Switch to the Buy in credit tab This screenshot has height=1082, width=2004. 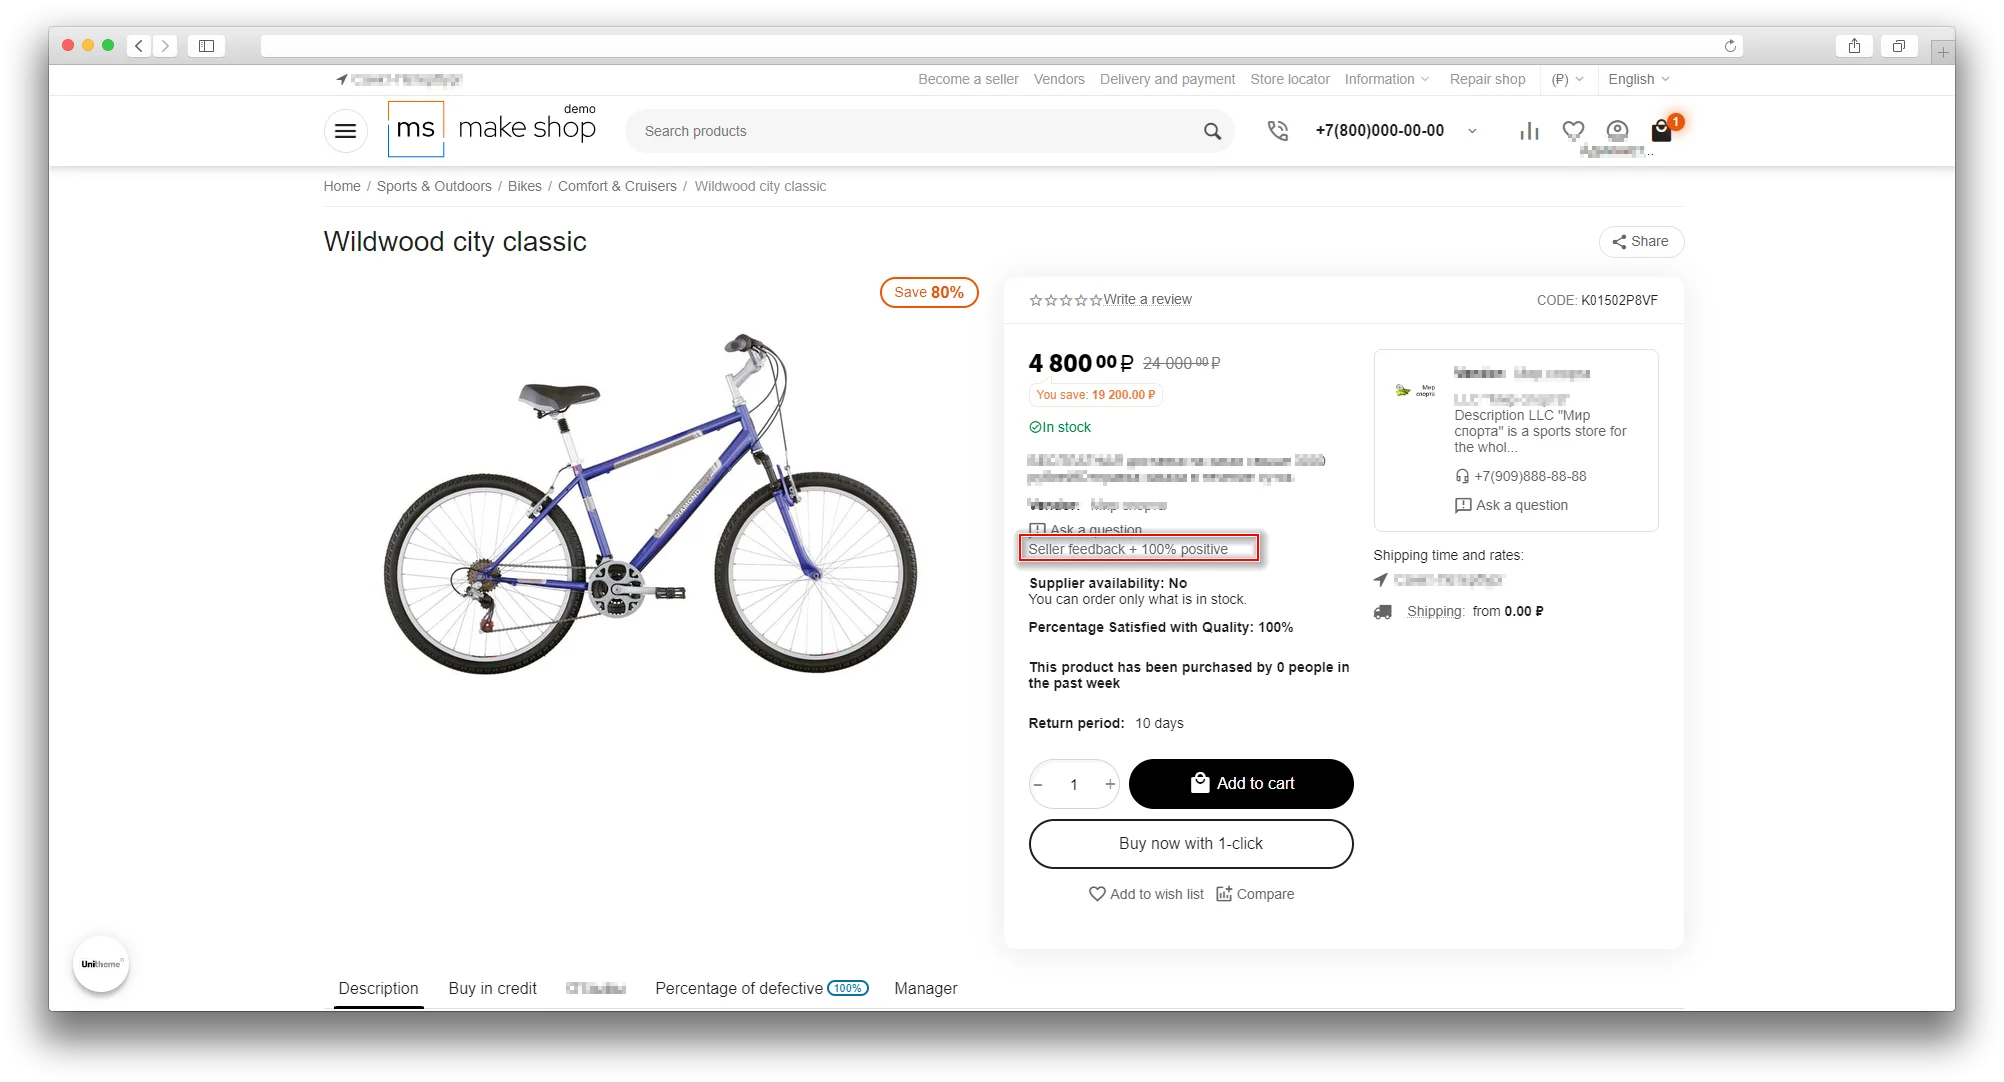click(x=492, y=988)
